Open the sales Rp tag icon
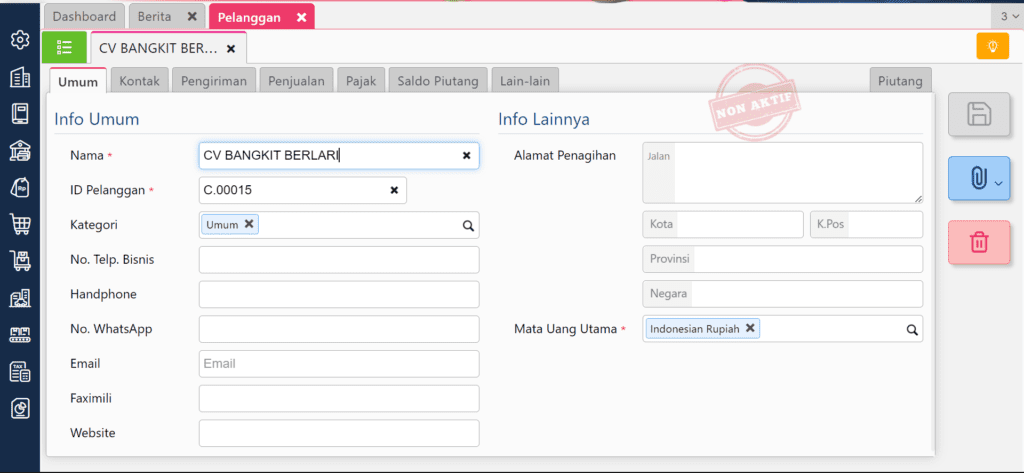This screenshot has width=1024, height=473. click(20, 188)
